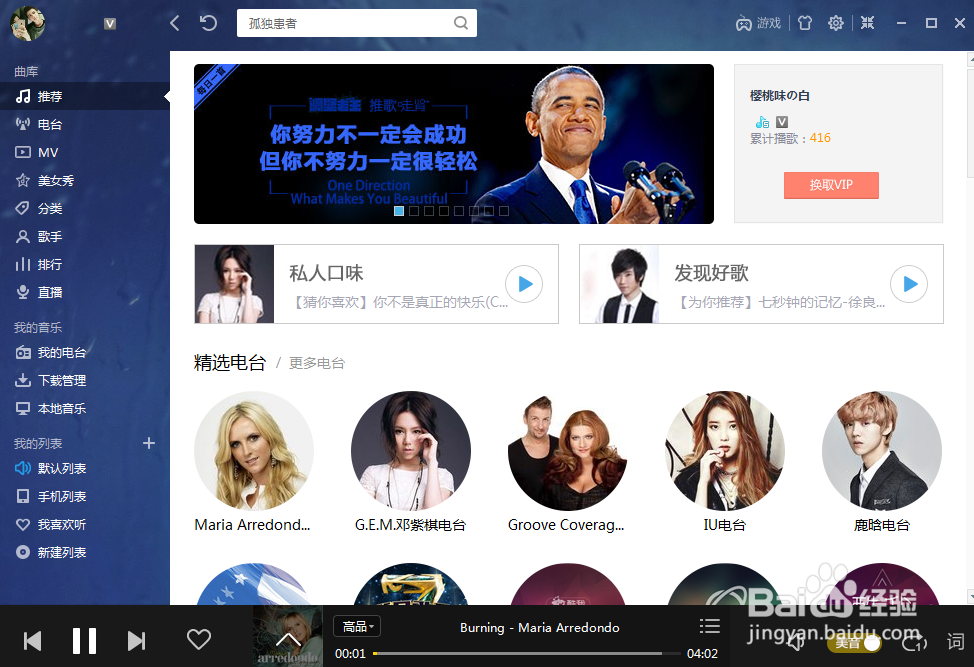Click username 樱桃味の白
The height and width of the screenshot is (667, 974).
(780, 96)
